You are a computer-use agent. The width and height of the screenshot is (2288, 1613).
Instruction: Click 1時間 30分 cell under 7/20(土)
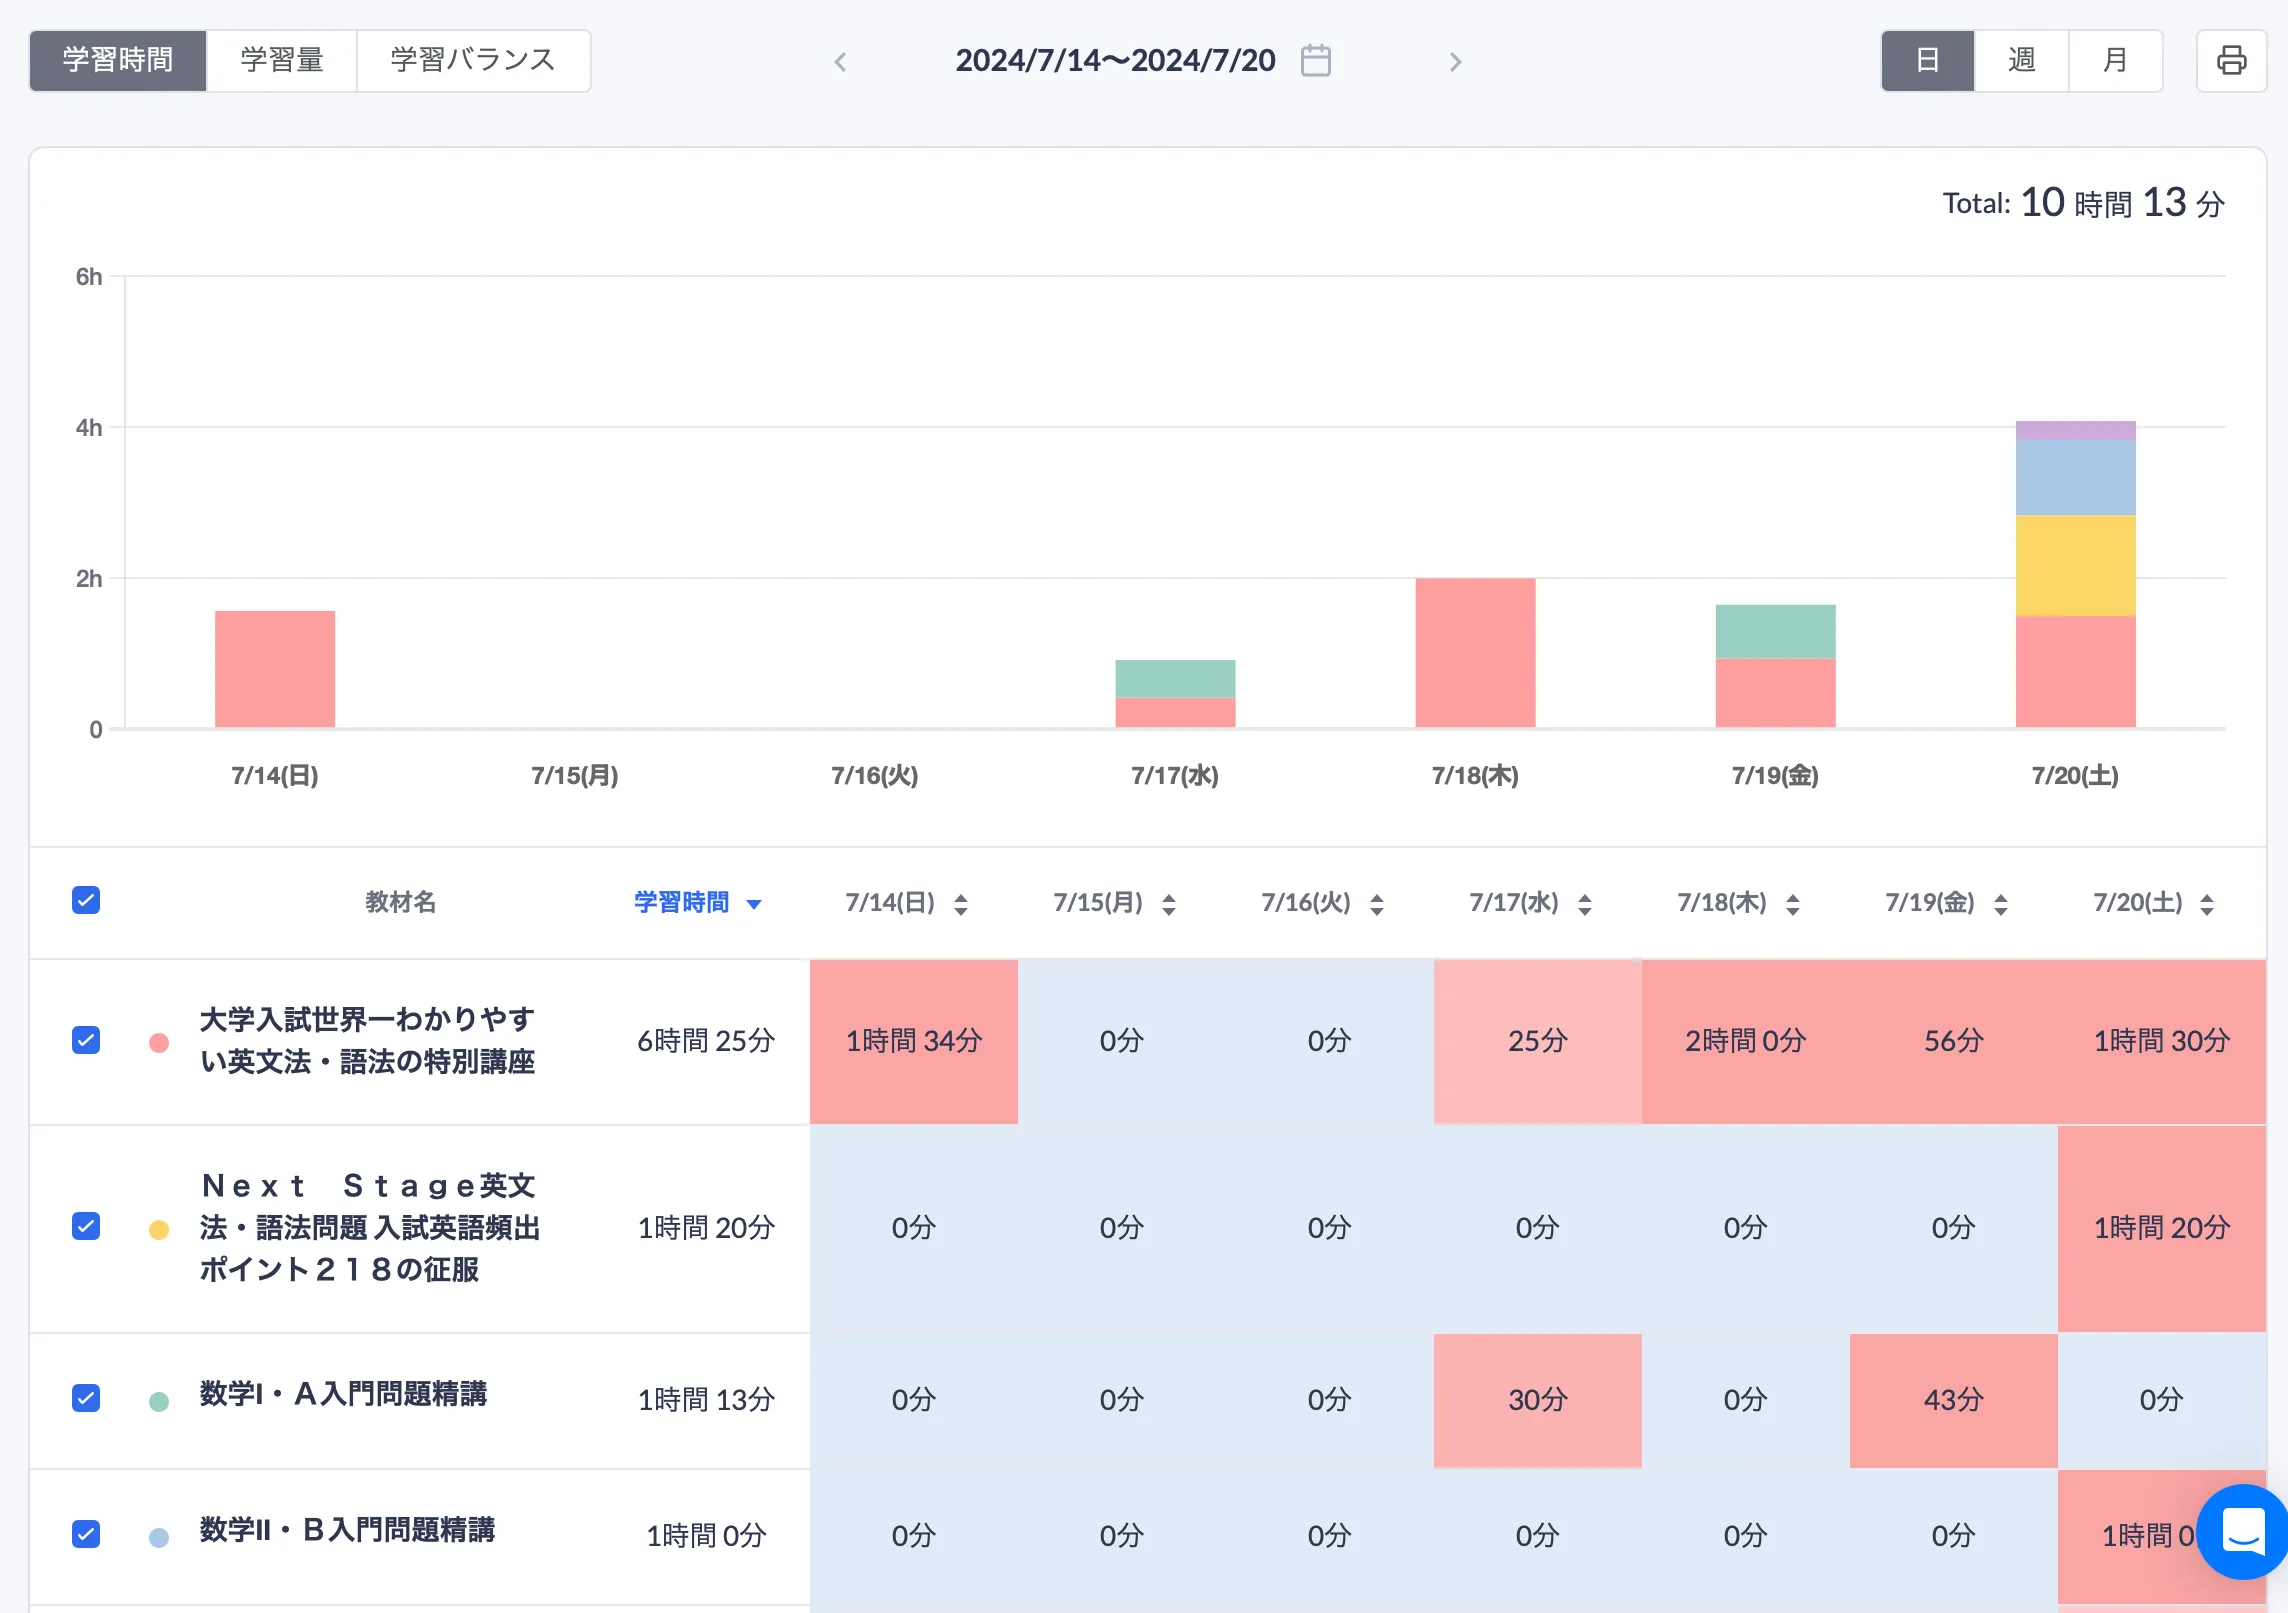[x=2162, y=1041]
